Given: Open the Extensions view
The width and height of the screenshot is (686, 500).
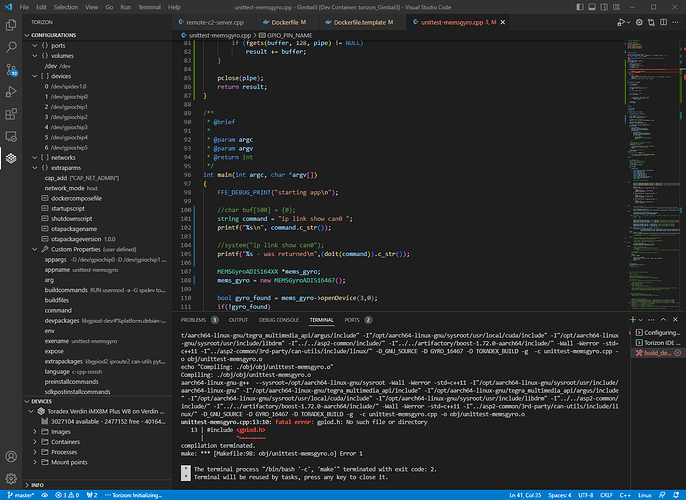Looking at the screenshot, I should click(11, 114).
